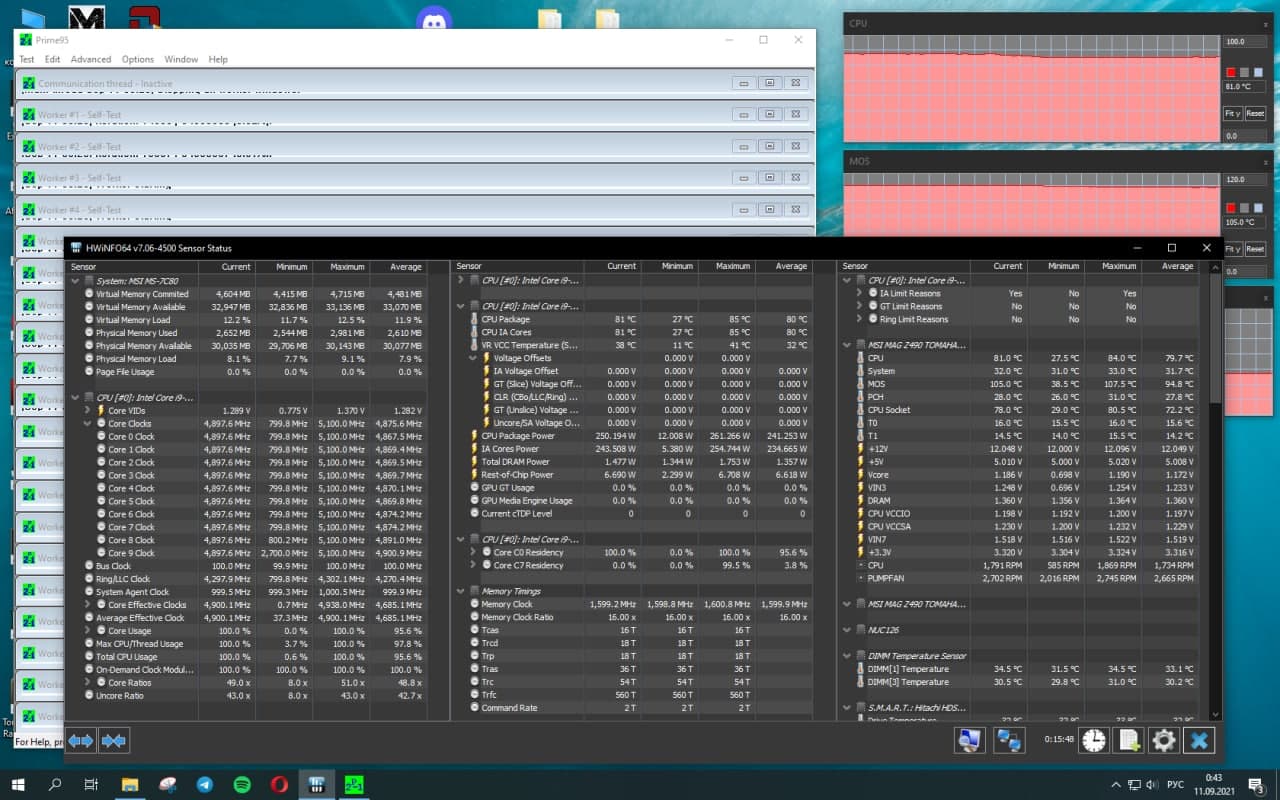
Task: Expand IA Limit Reasons
Action: pyautogui.click(x=860, y=294)
